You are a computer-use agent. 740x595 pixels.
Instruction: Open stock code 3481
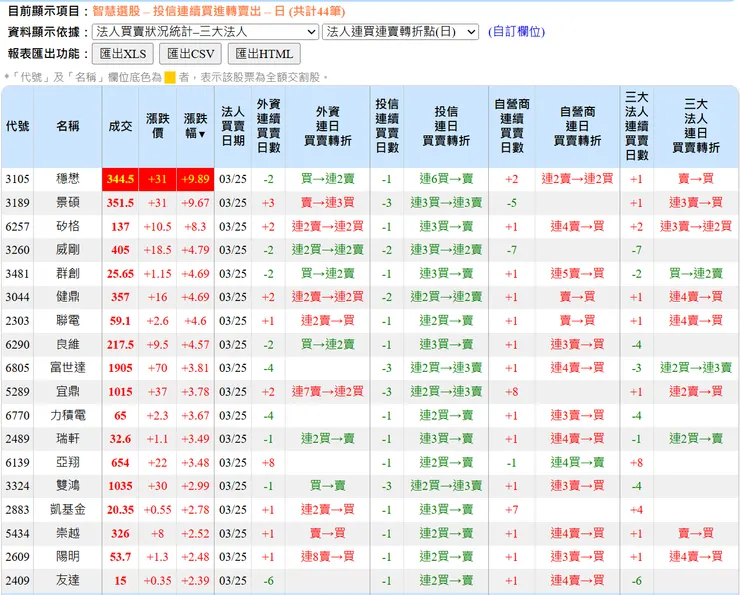point(17,274)
